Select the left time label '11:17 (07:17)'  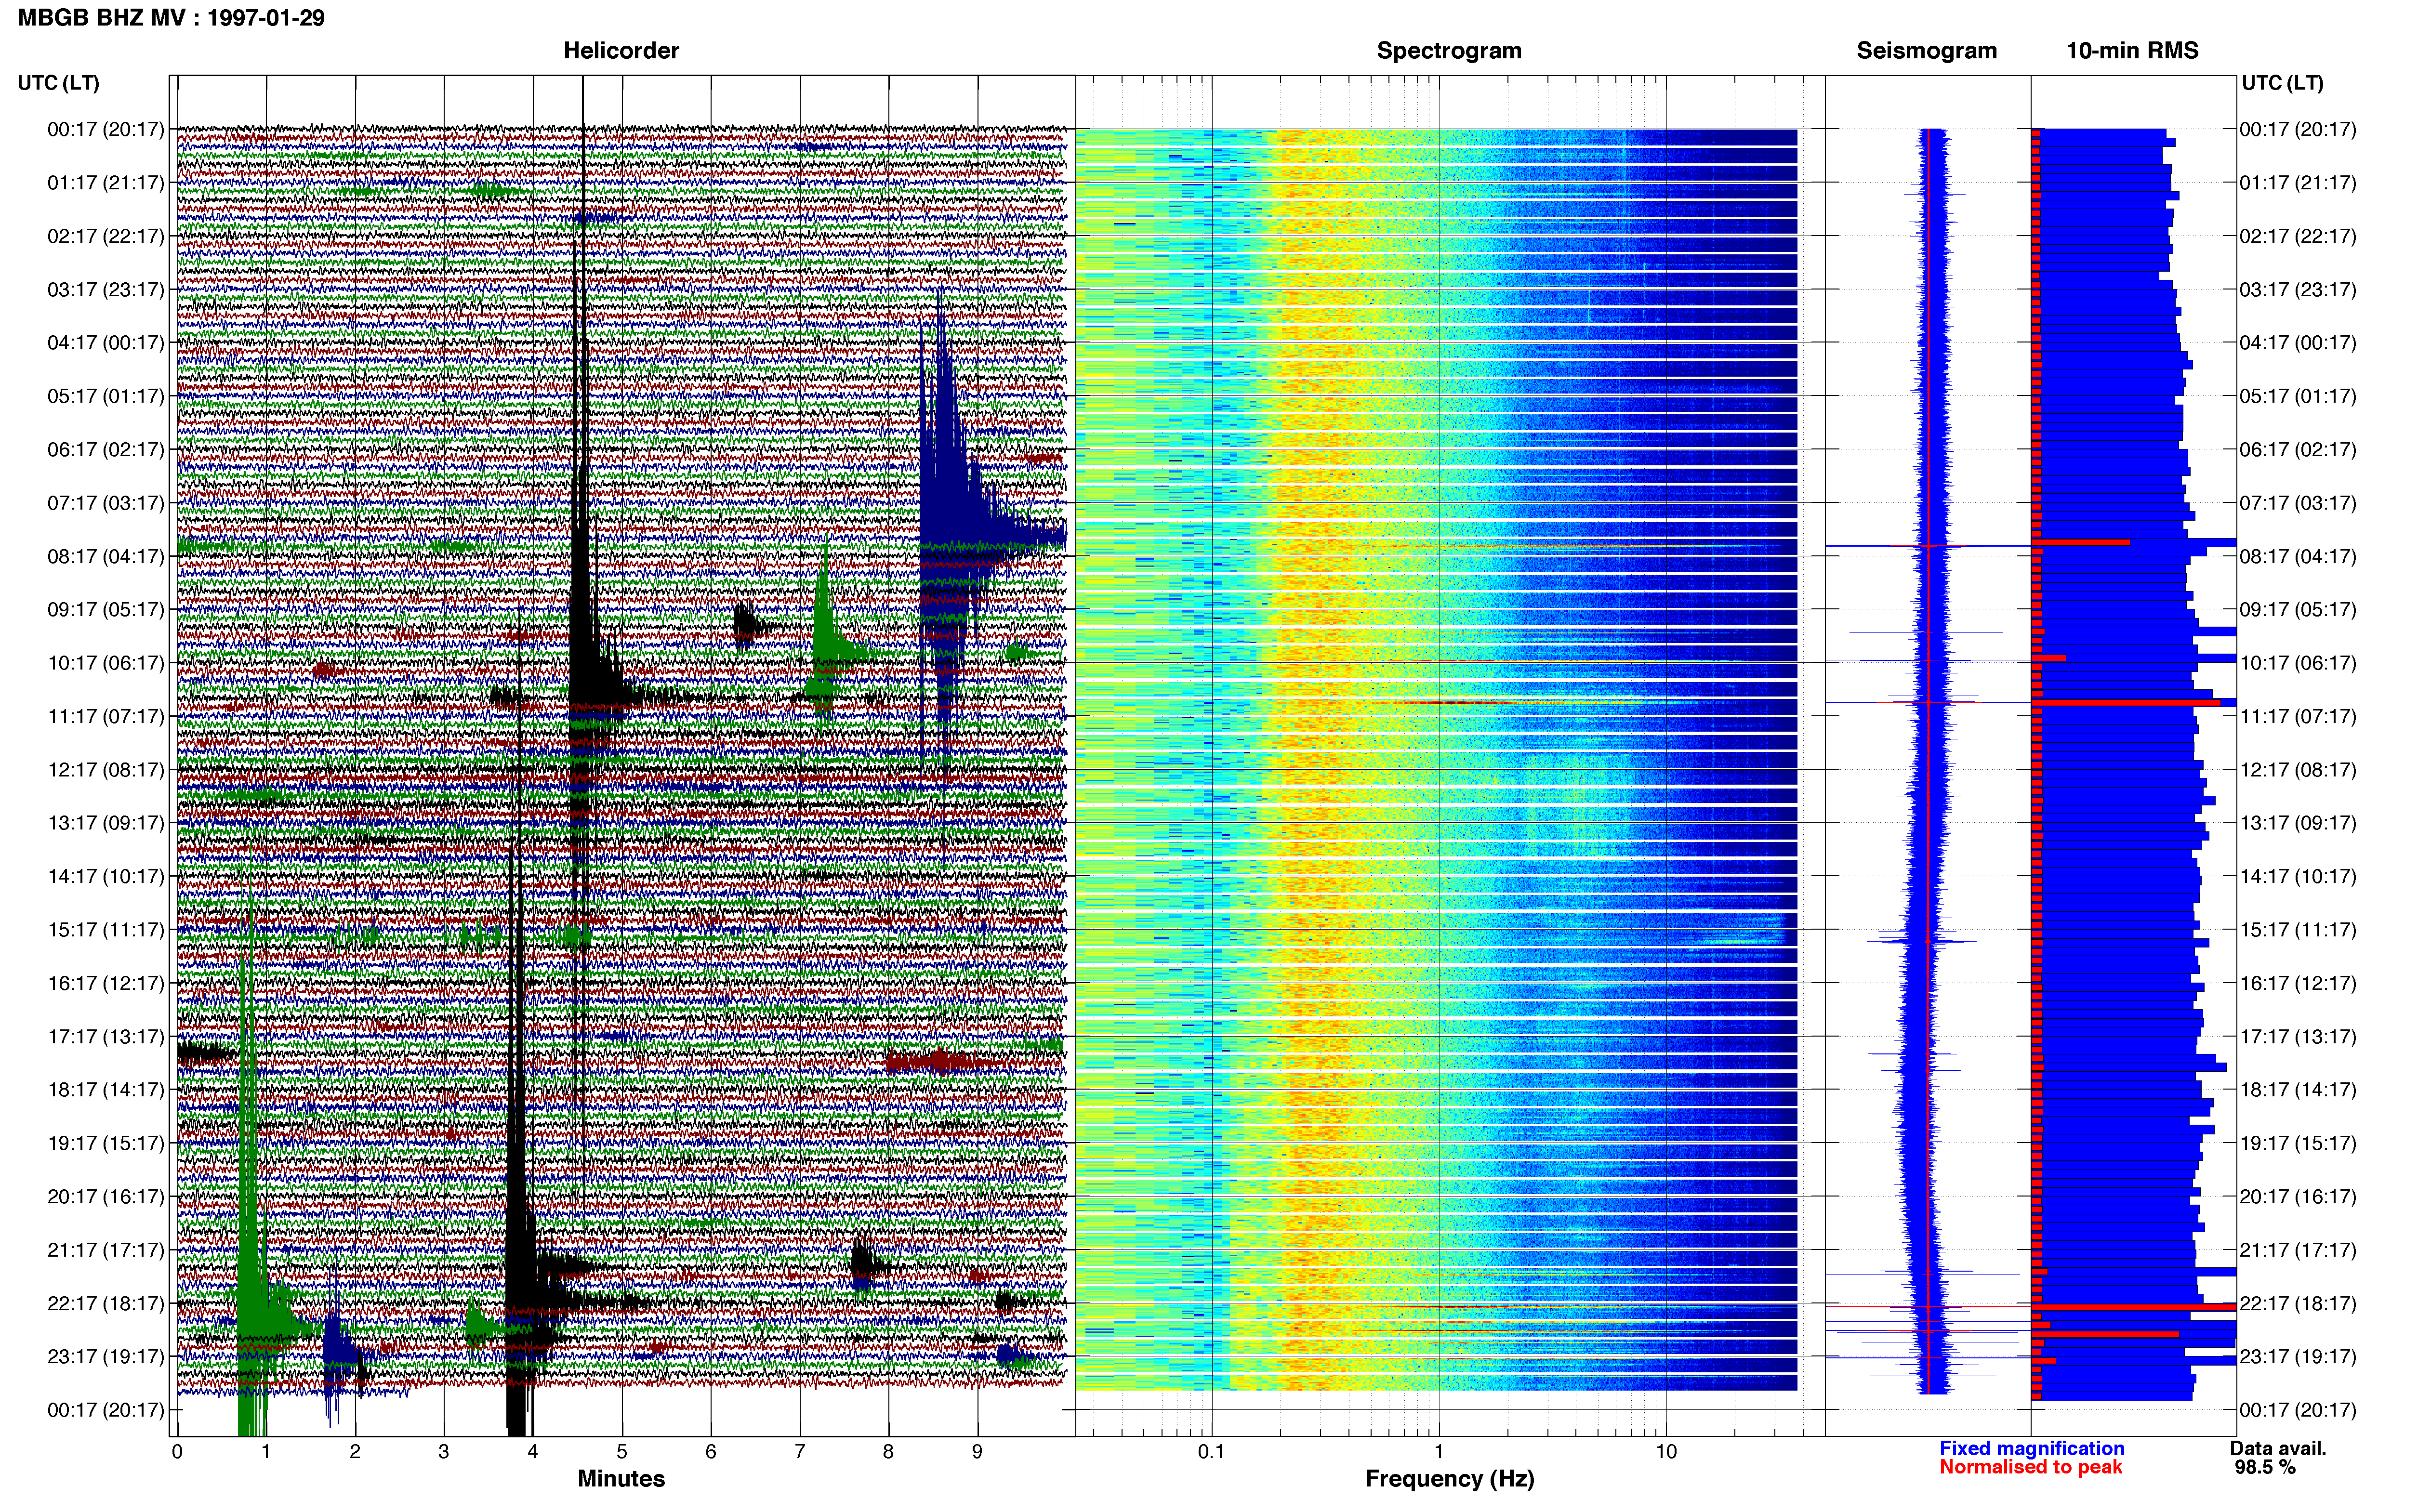[x=106, y=716]
